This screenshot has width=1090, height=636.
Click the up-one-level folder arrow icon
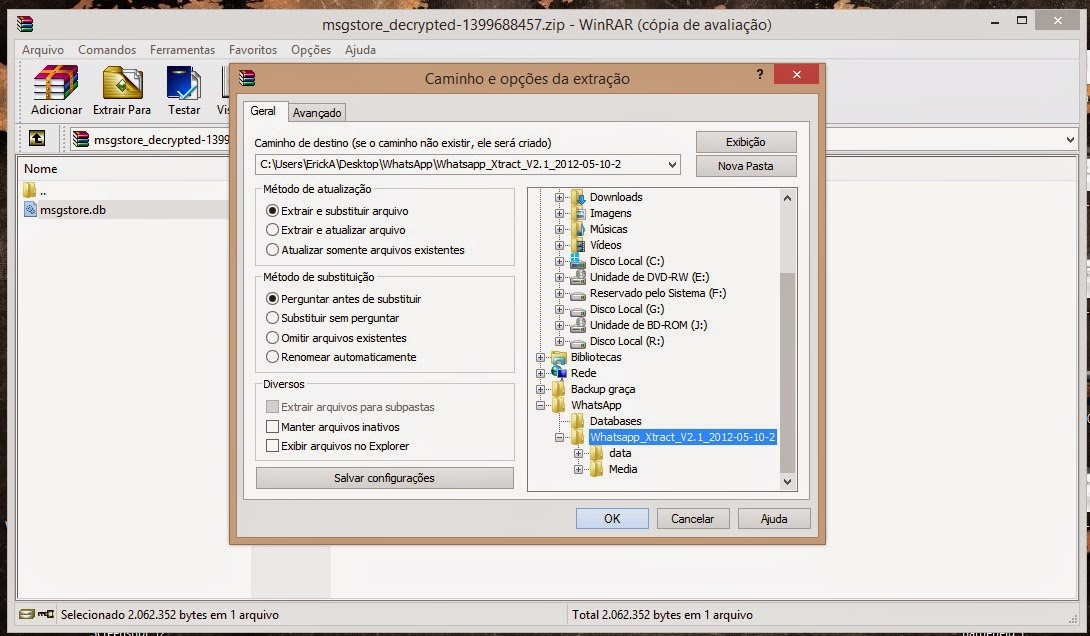(37, 138)
